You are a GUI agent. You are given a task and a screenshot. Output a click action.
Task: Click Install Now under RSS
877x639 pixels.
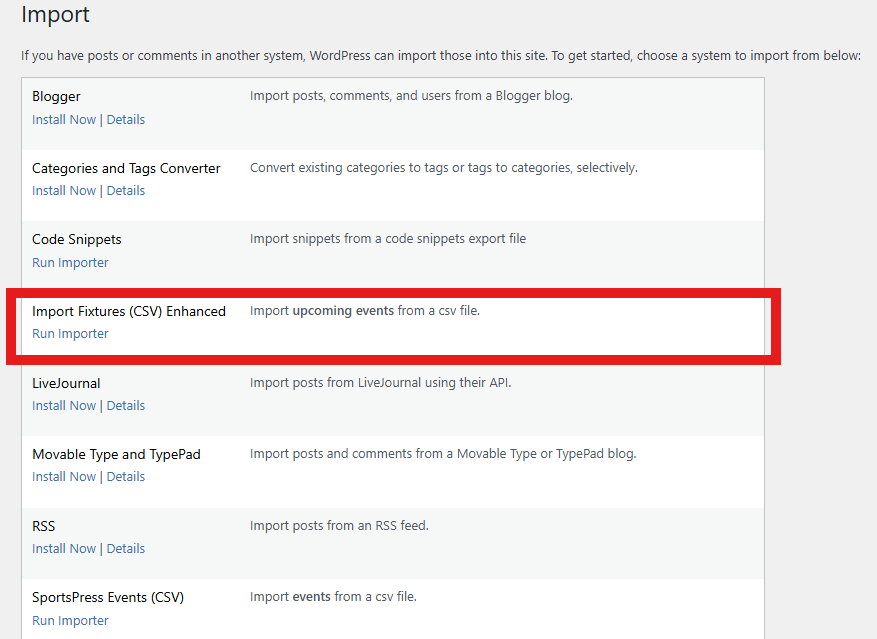[63, 548]
